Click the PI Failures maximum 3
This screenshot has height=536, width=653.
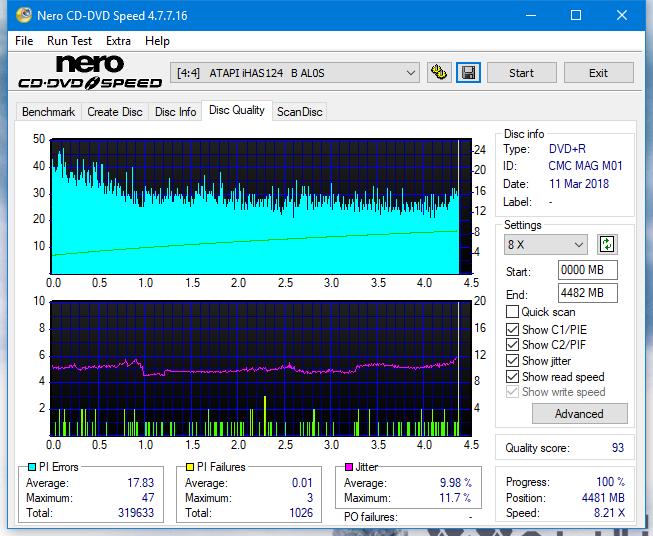click(310, 498)
